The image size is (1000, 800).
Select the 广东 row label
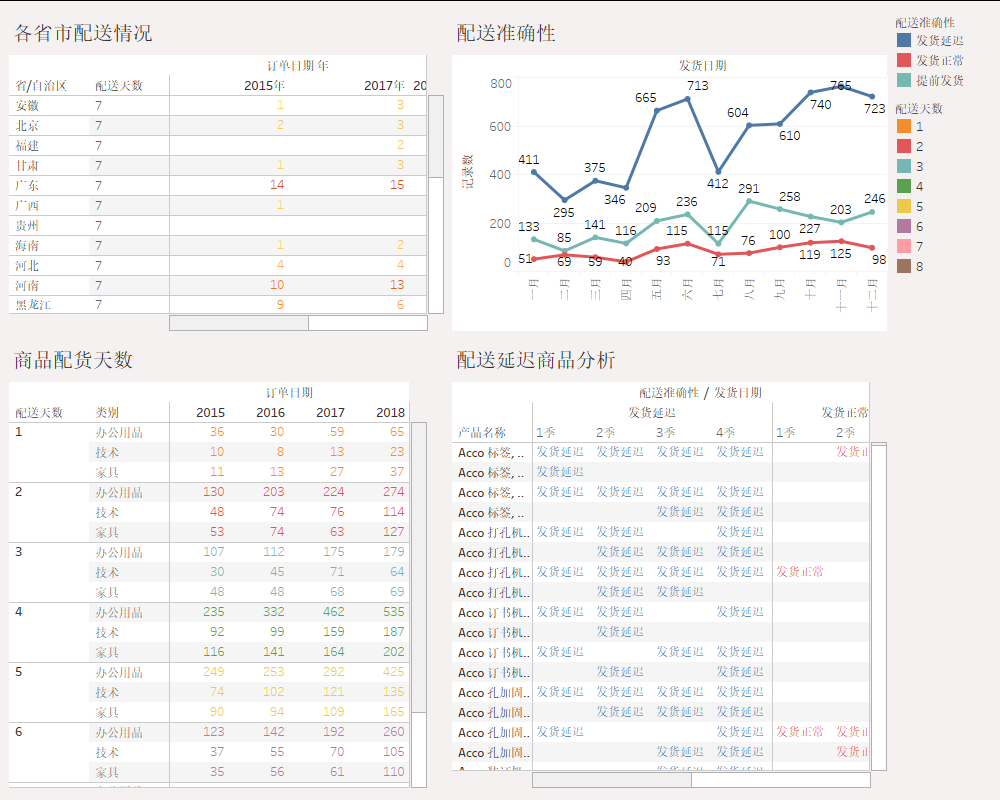28,186
